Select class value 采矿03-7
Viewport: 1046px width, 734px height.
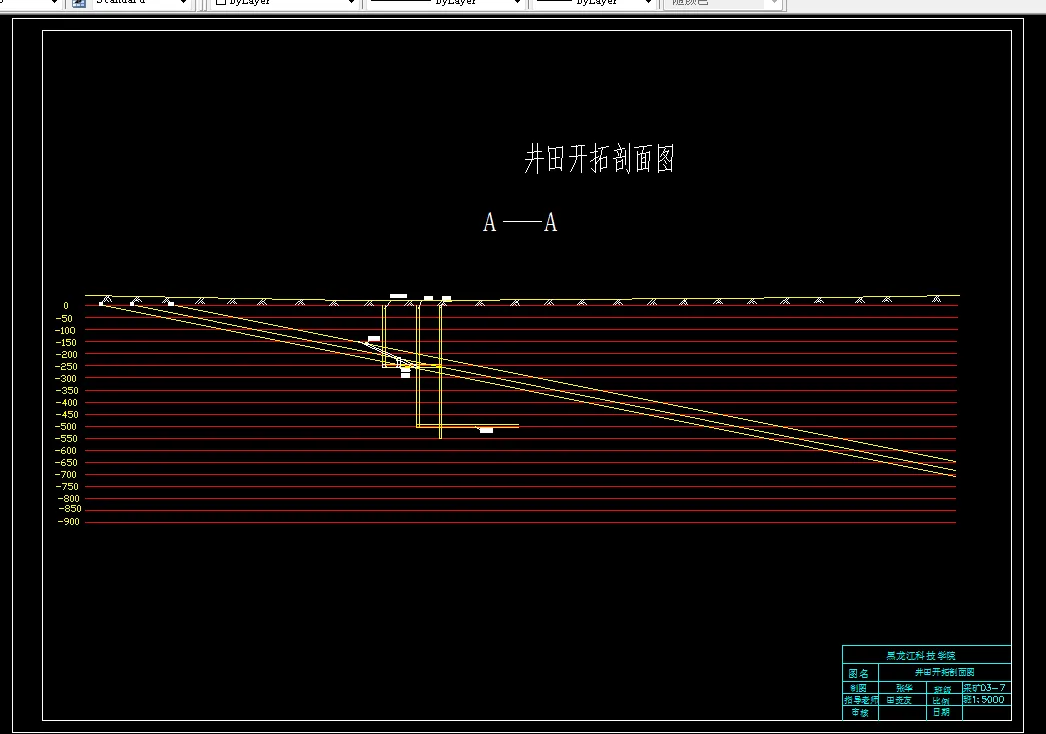coord(985,687)
